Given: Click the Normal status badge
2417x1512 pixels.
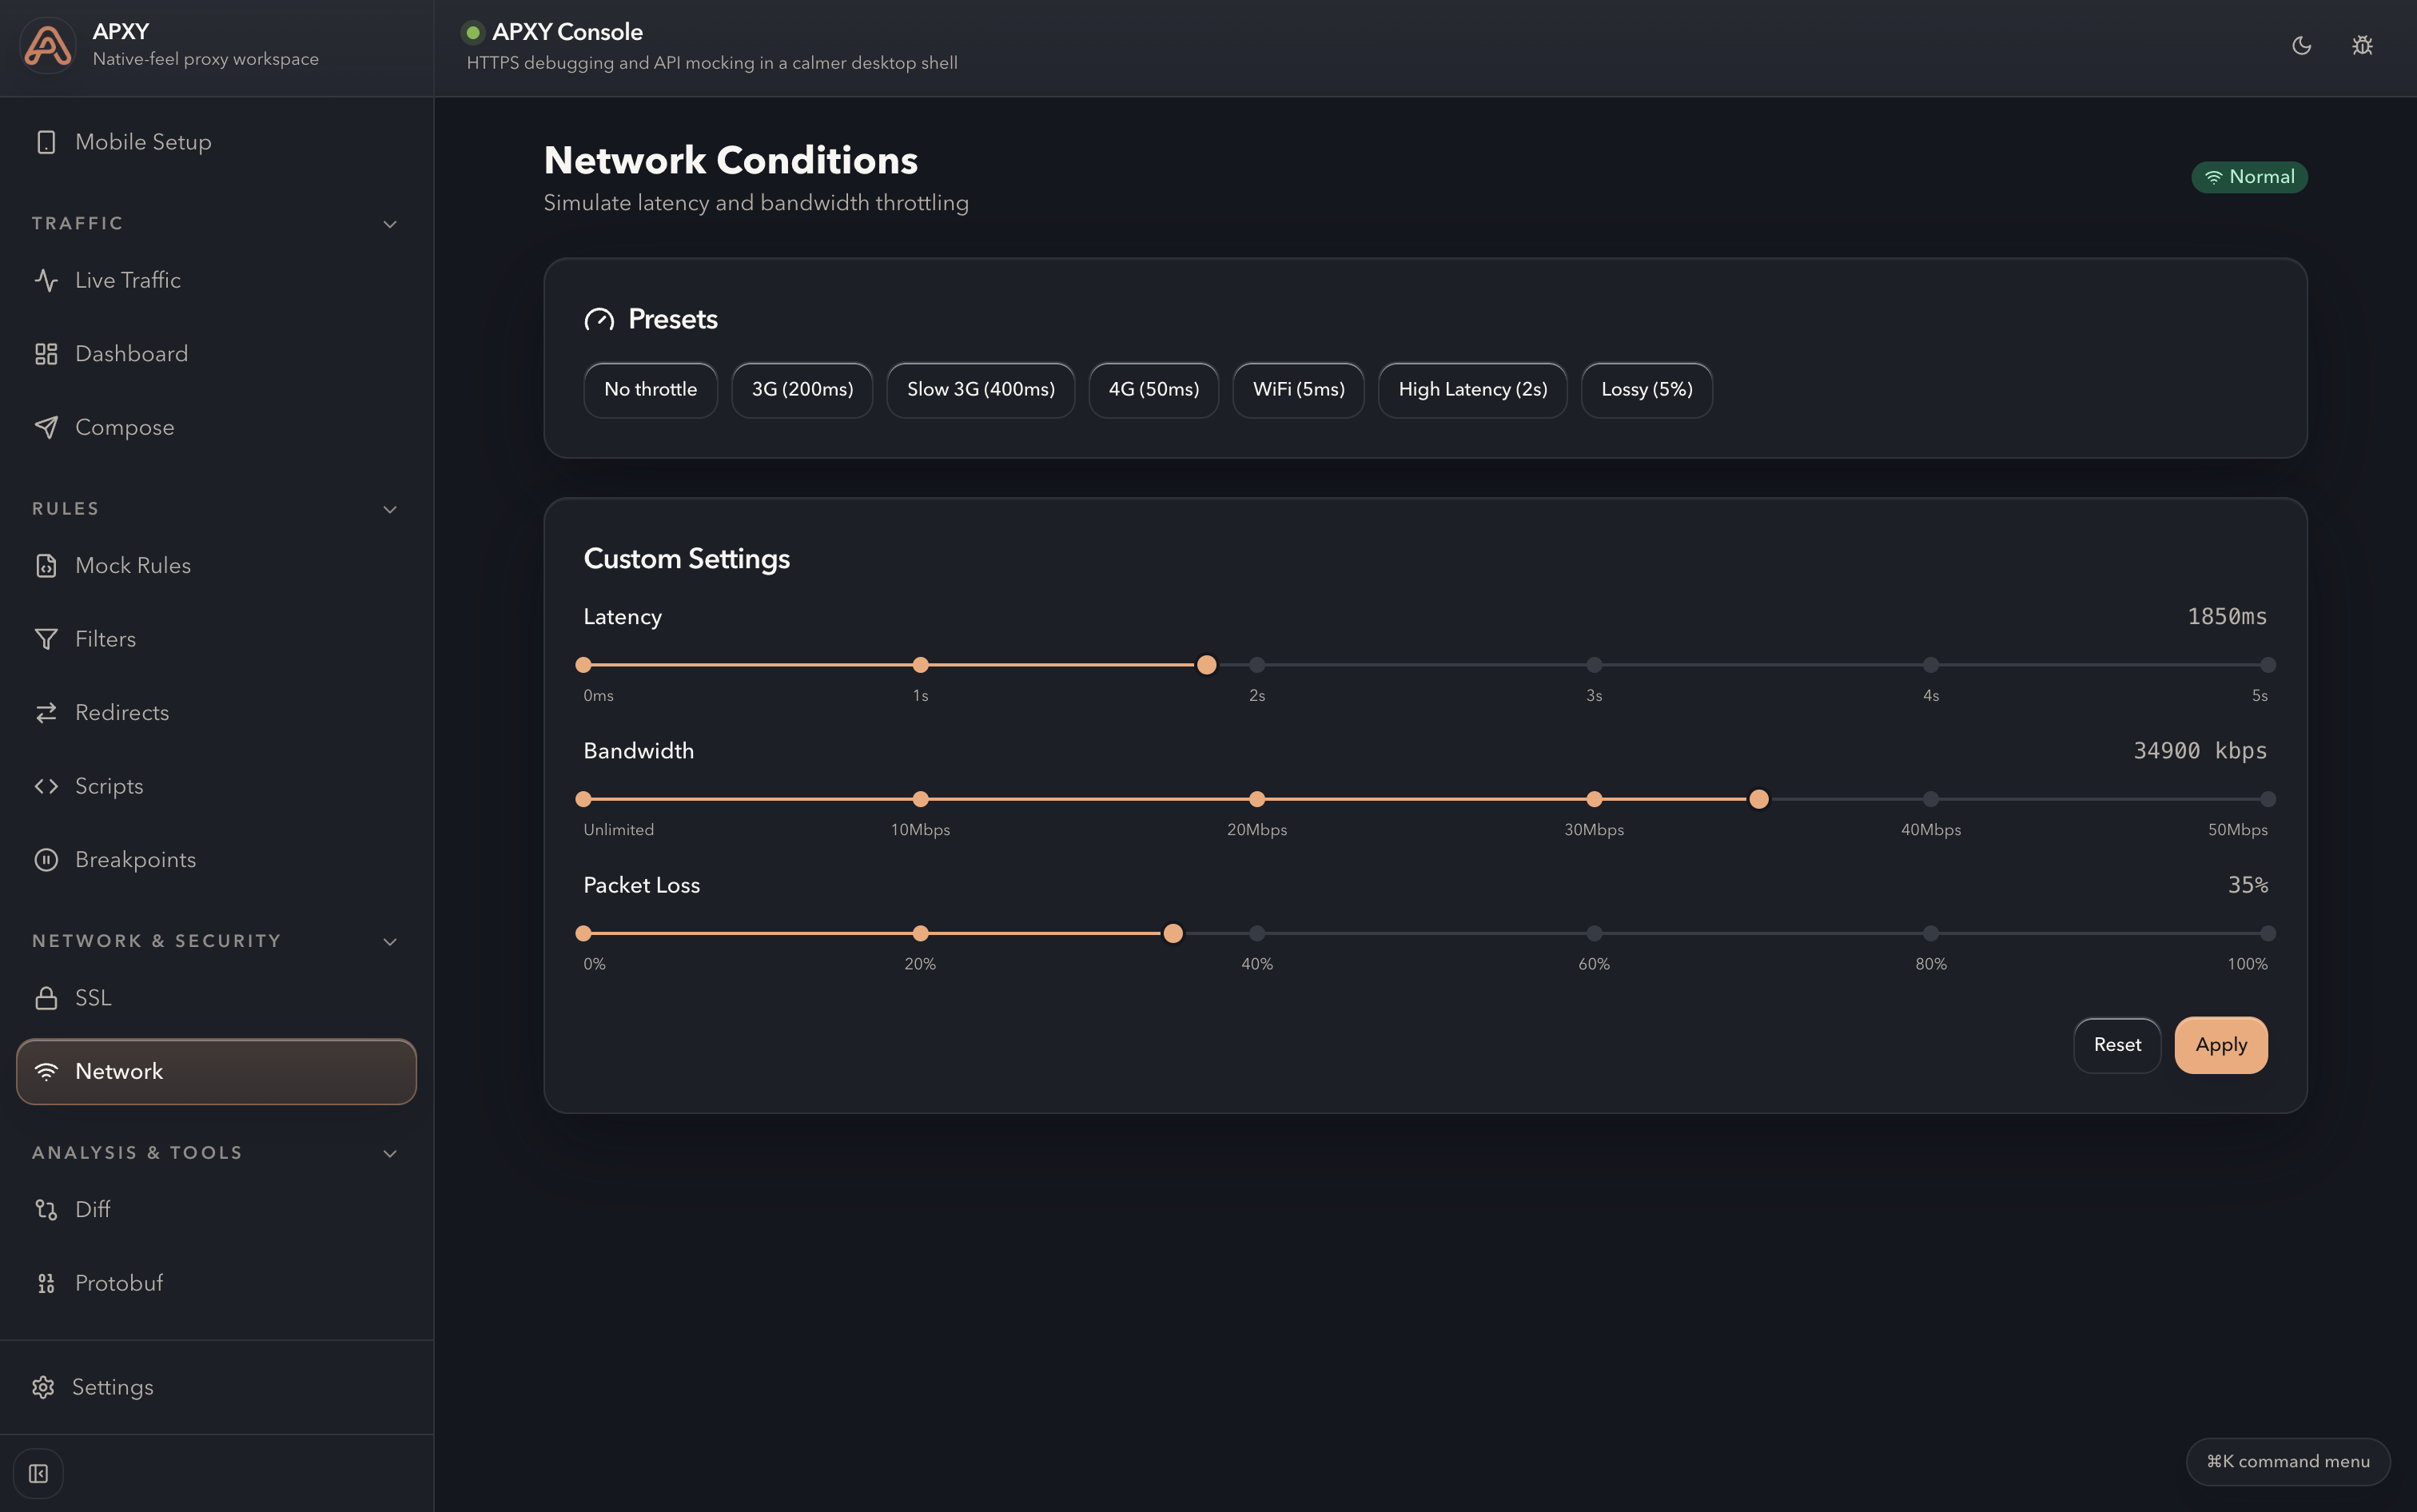Looking at the screenshot, I should [2248, 177].
